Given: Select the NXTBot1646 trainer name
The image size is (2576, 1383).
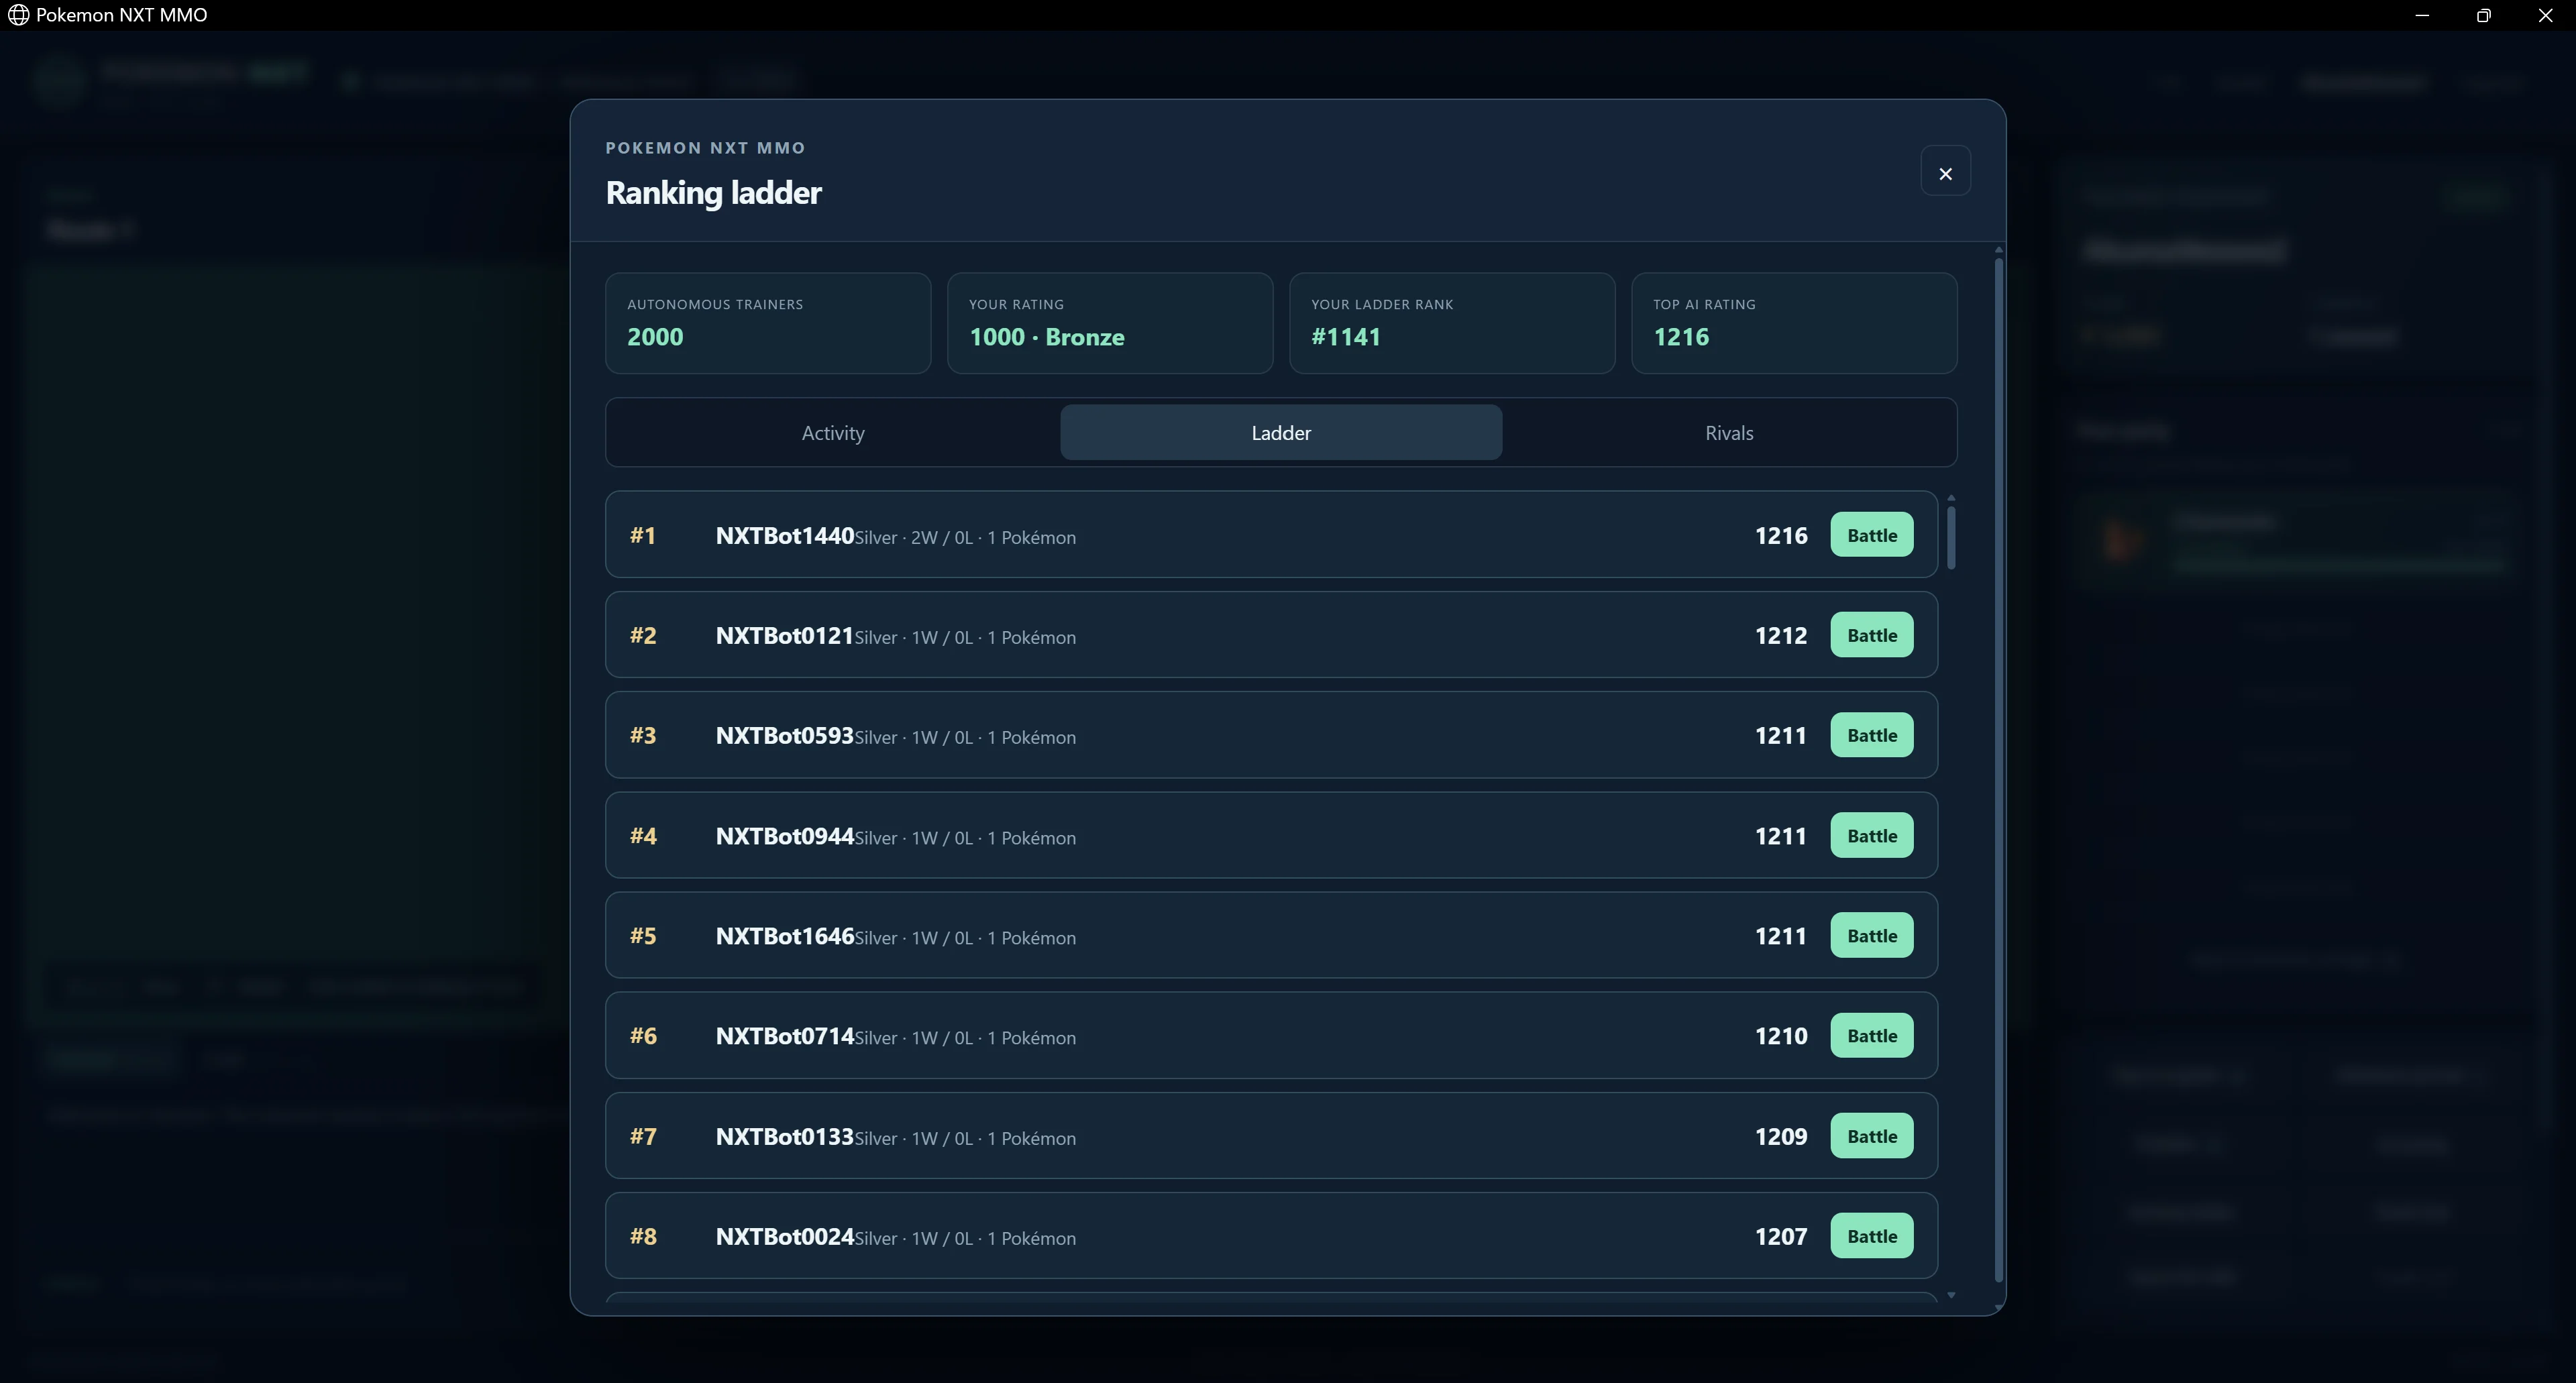Looking at the screenshot, I should click(785, 936).
